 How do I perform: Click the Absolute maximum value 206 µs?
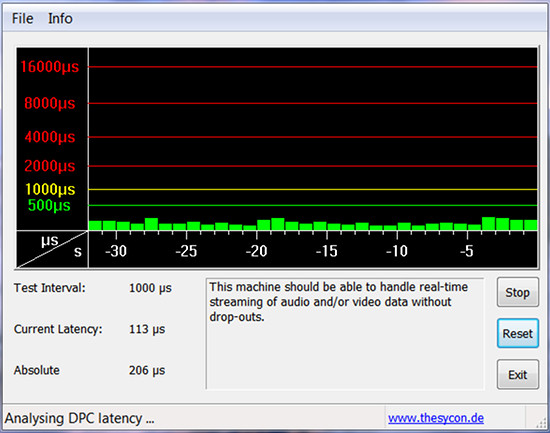click(x=147, y=370)
